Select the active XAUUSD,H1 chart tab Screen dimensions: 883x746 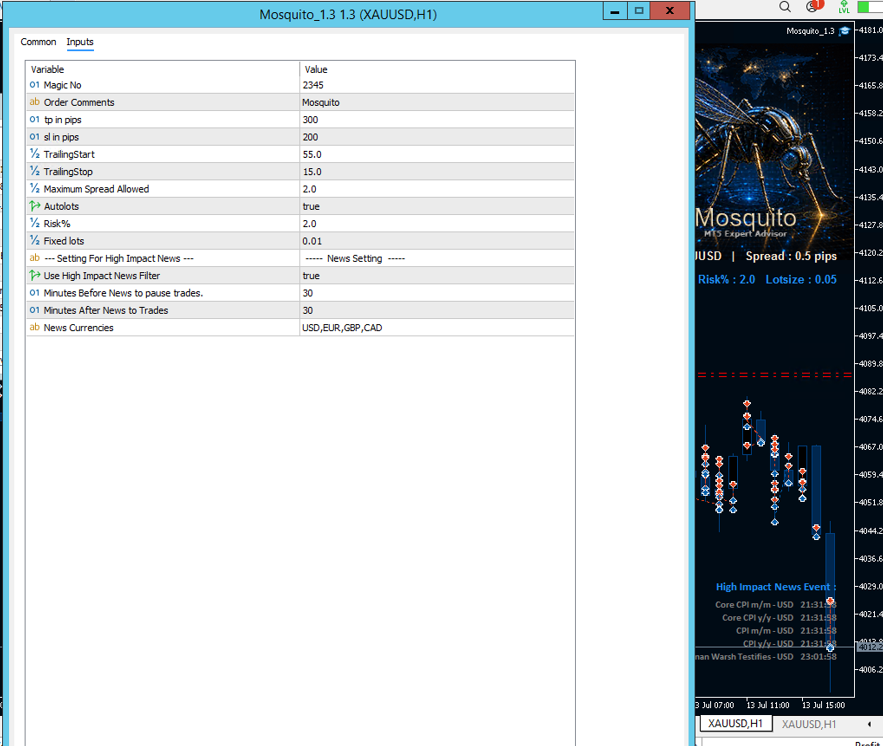click(735, 723)
